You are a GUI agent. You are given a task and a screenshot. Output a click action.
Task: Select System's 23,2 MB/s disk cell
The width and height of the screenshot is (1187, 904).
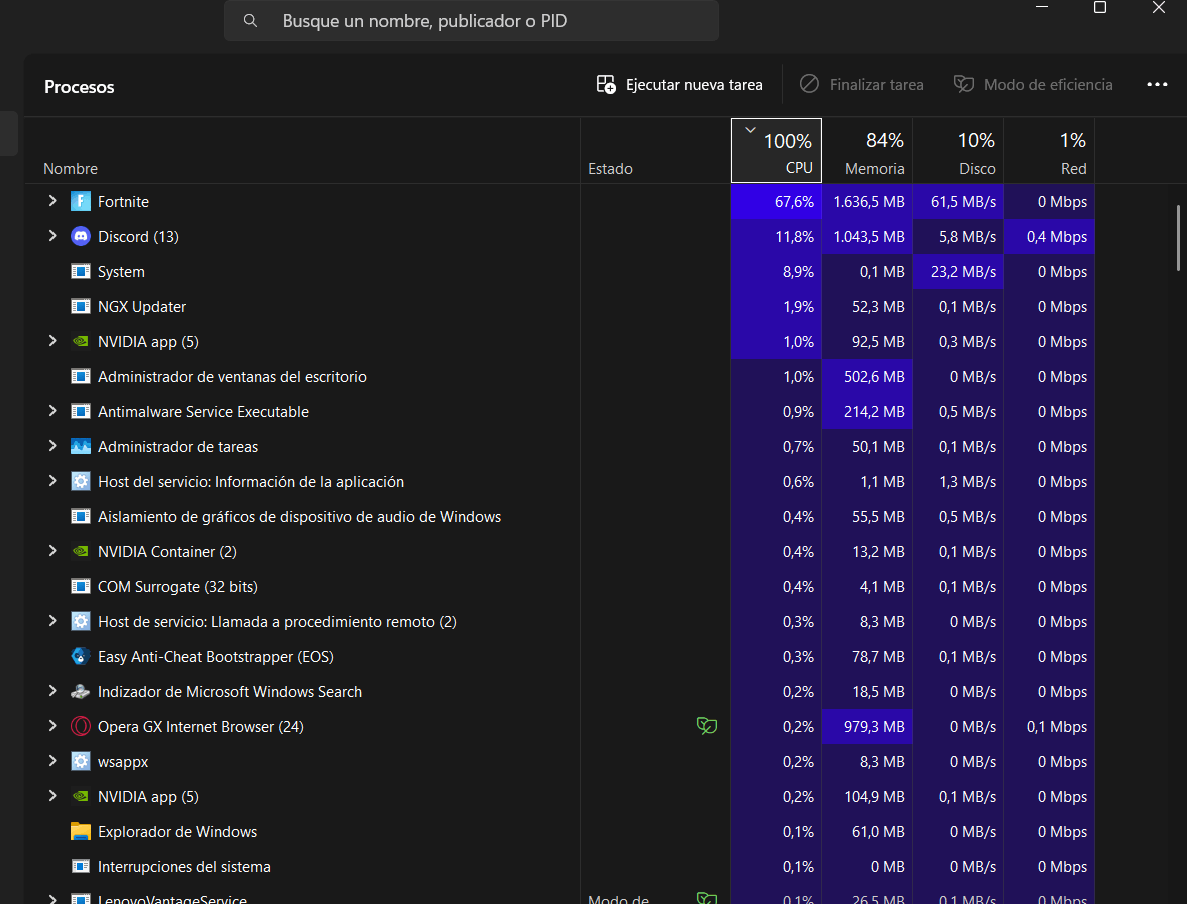958,271
